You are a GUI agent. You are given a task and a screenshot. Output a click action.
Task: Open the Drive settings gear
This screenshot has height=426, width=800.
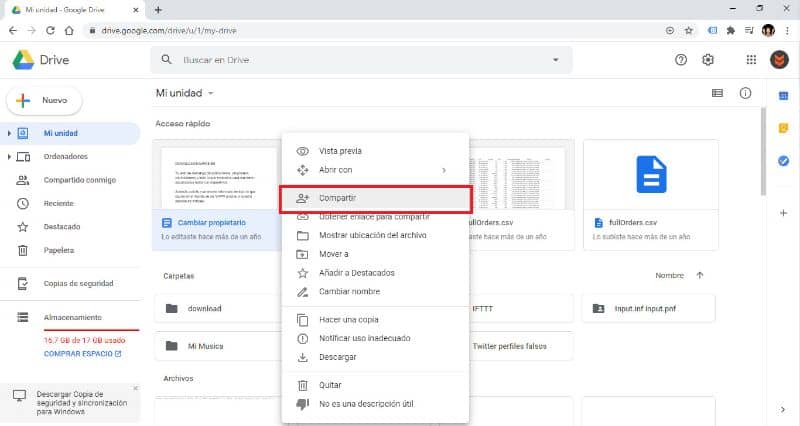708,60
